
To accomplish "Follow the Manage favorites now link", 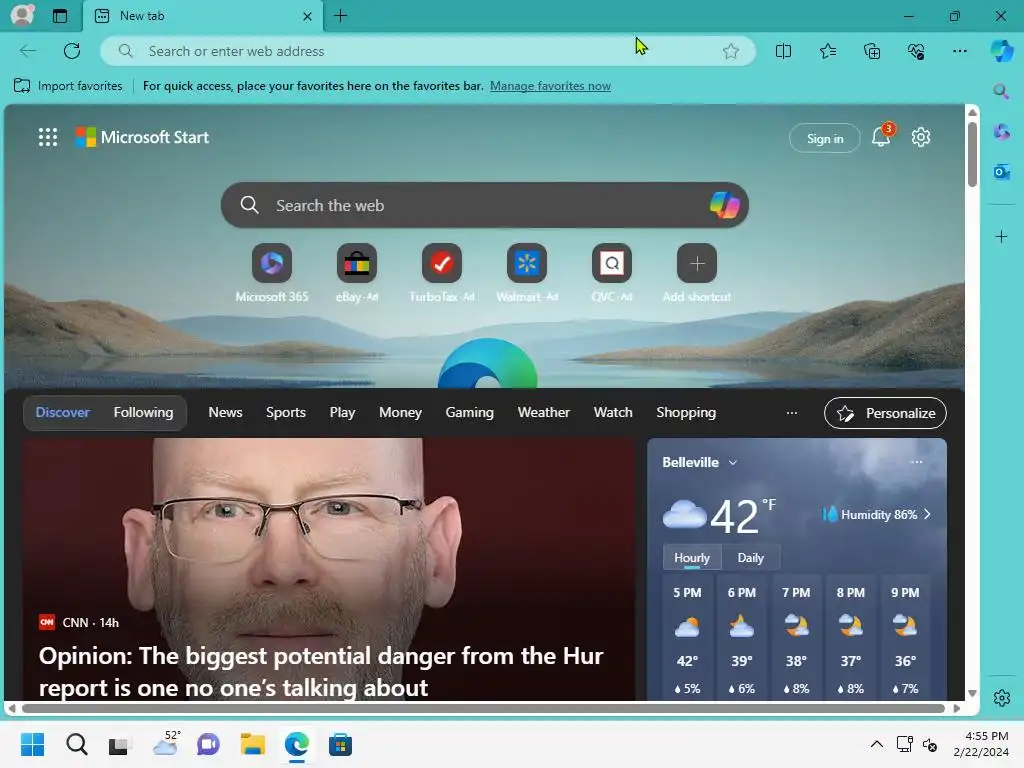I will coord(550,86).
